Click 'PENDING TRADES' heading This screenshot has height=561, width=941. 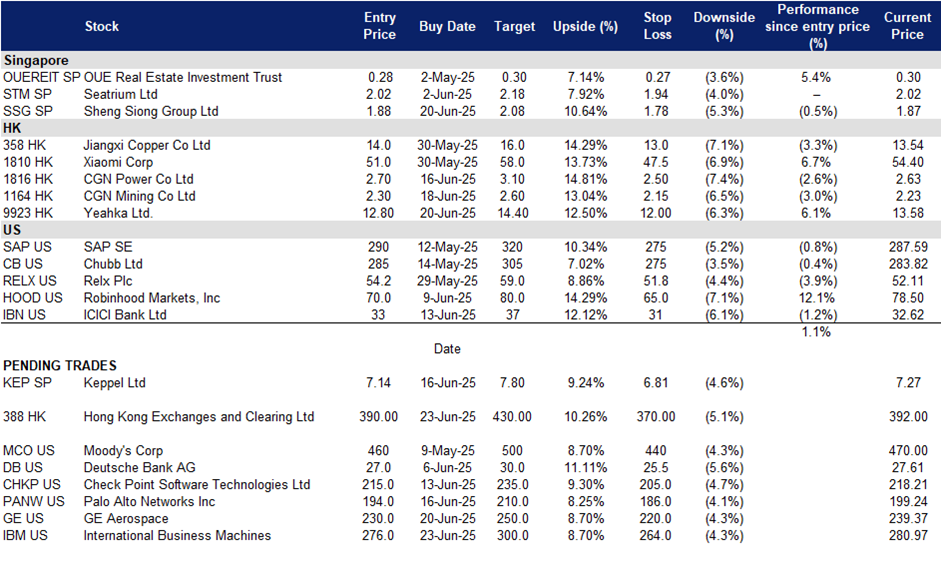tap(59, 365)
